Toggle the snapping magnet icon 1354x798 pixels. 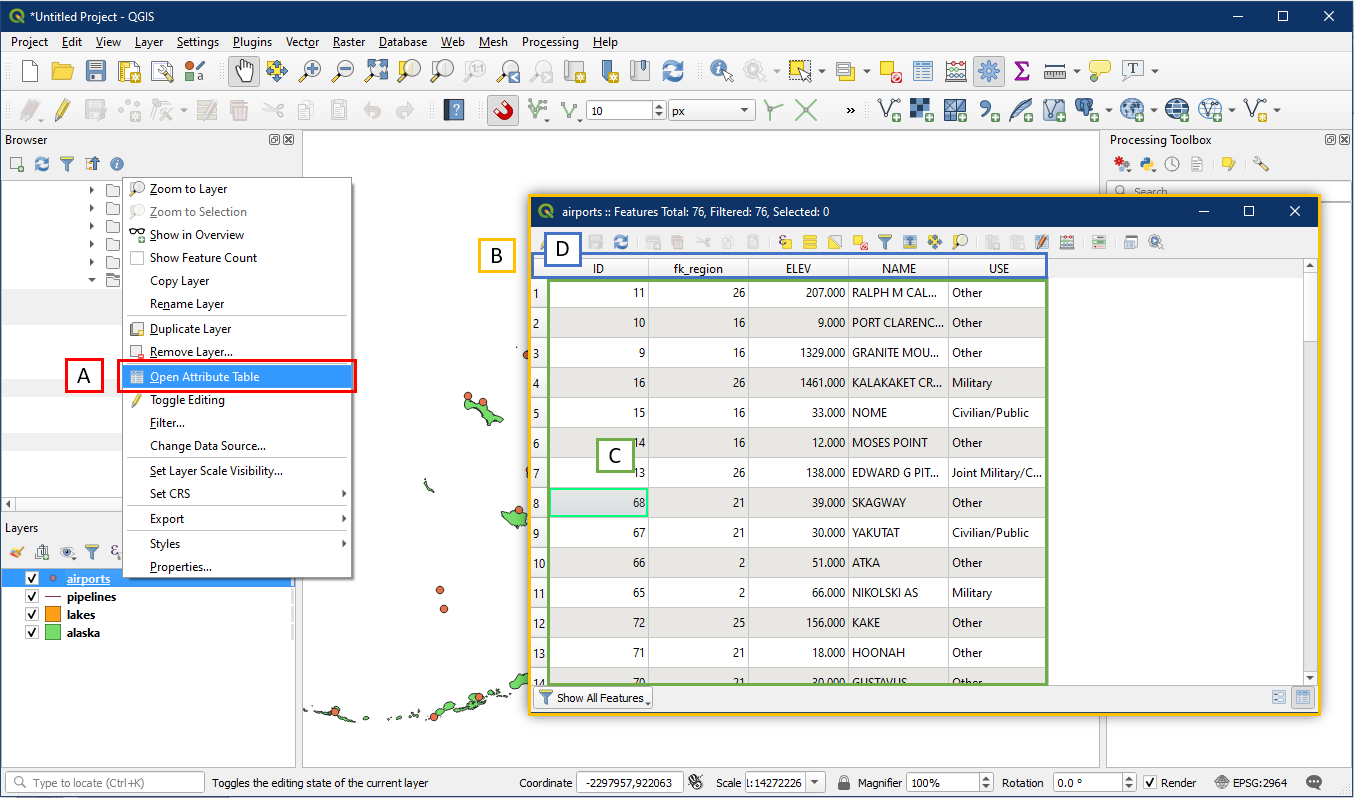(503, 111)
